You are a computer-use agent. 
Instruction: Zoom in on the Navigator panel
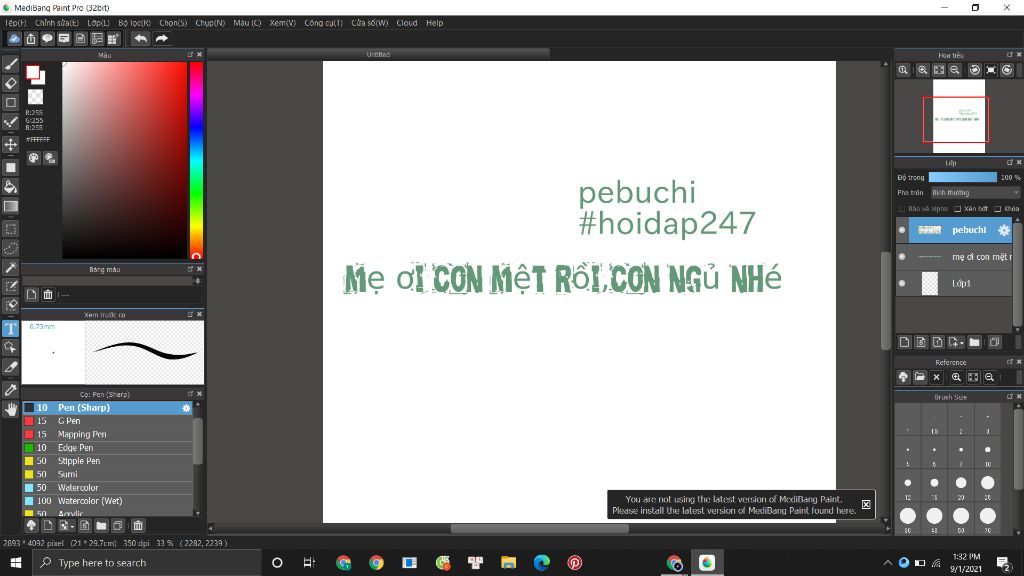coord(922,70)
